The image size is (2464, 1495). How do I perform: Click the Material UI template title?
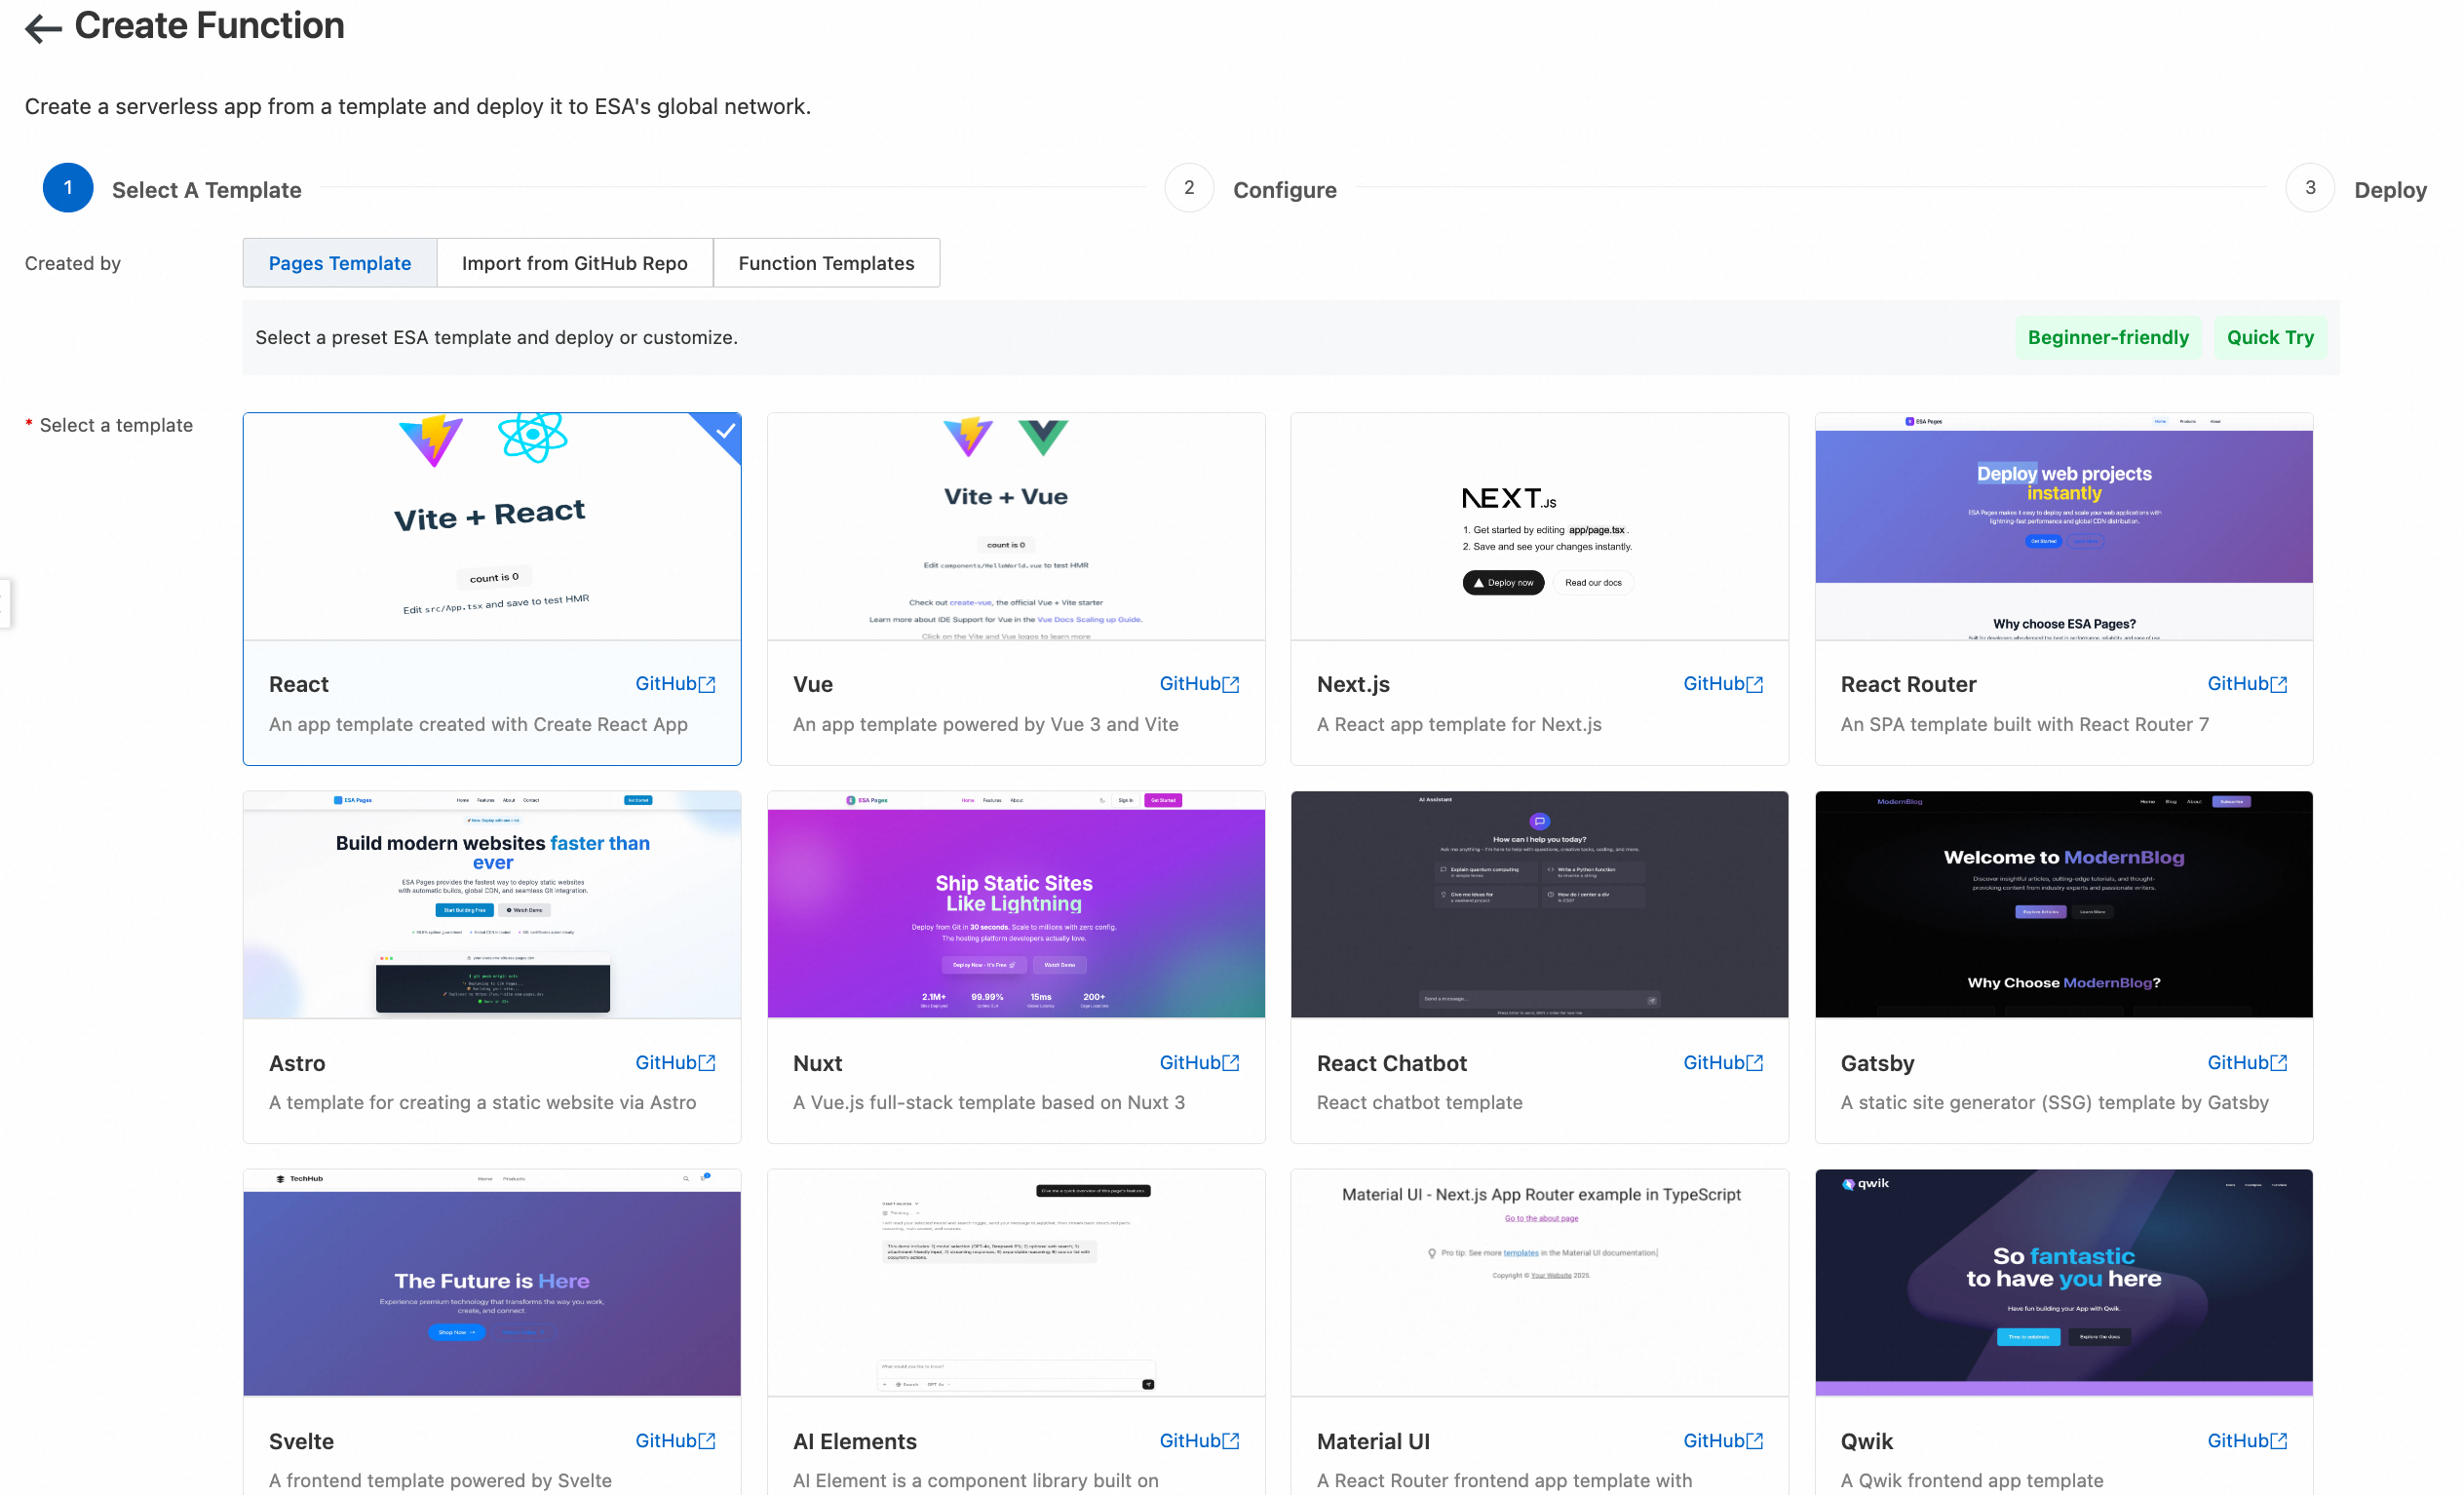pos(1373,1441)
